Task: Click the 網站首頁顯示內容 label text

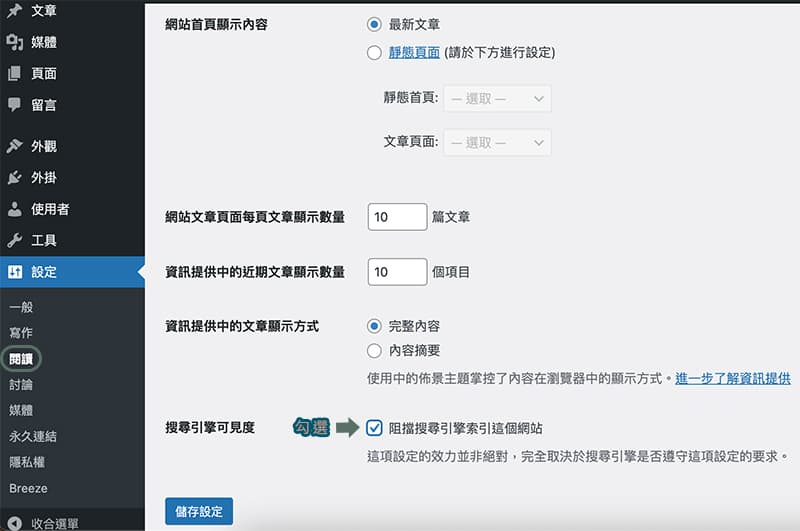Action: [216, 24]
